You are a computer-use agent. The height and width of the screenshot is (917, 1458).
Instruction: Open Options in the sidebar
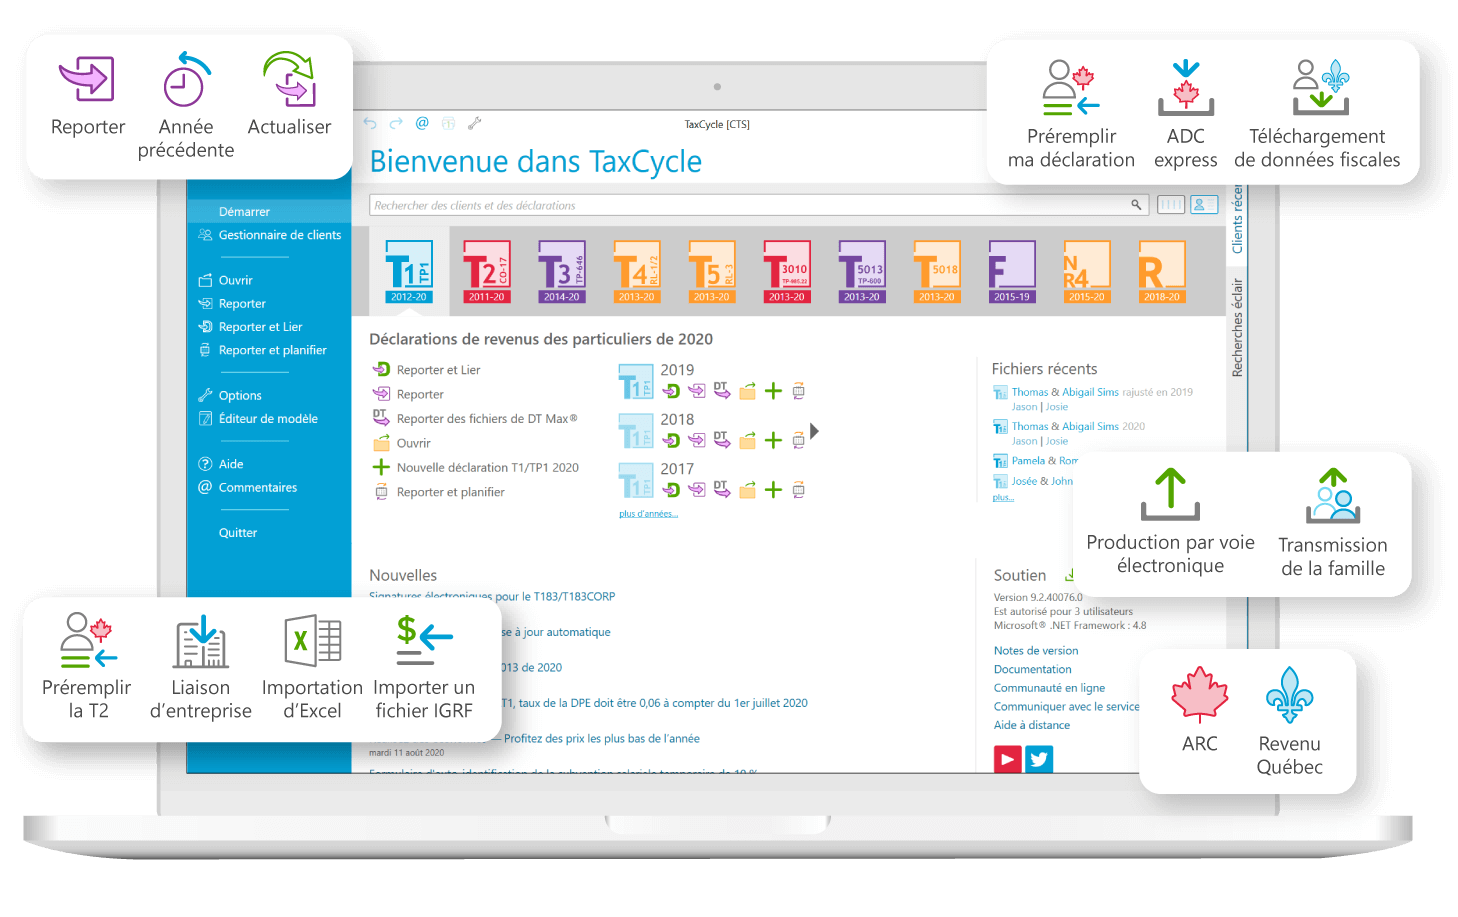coord(230,396)
